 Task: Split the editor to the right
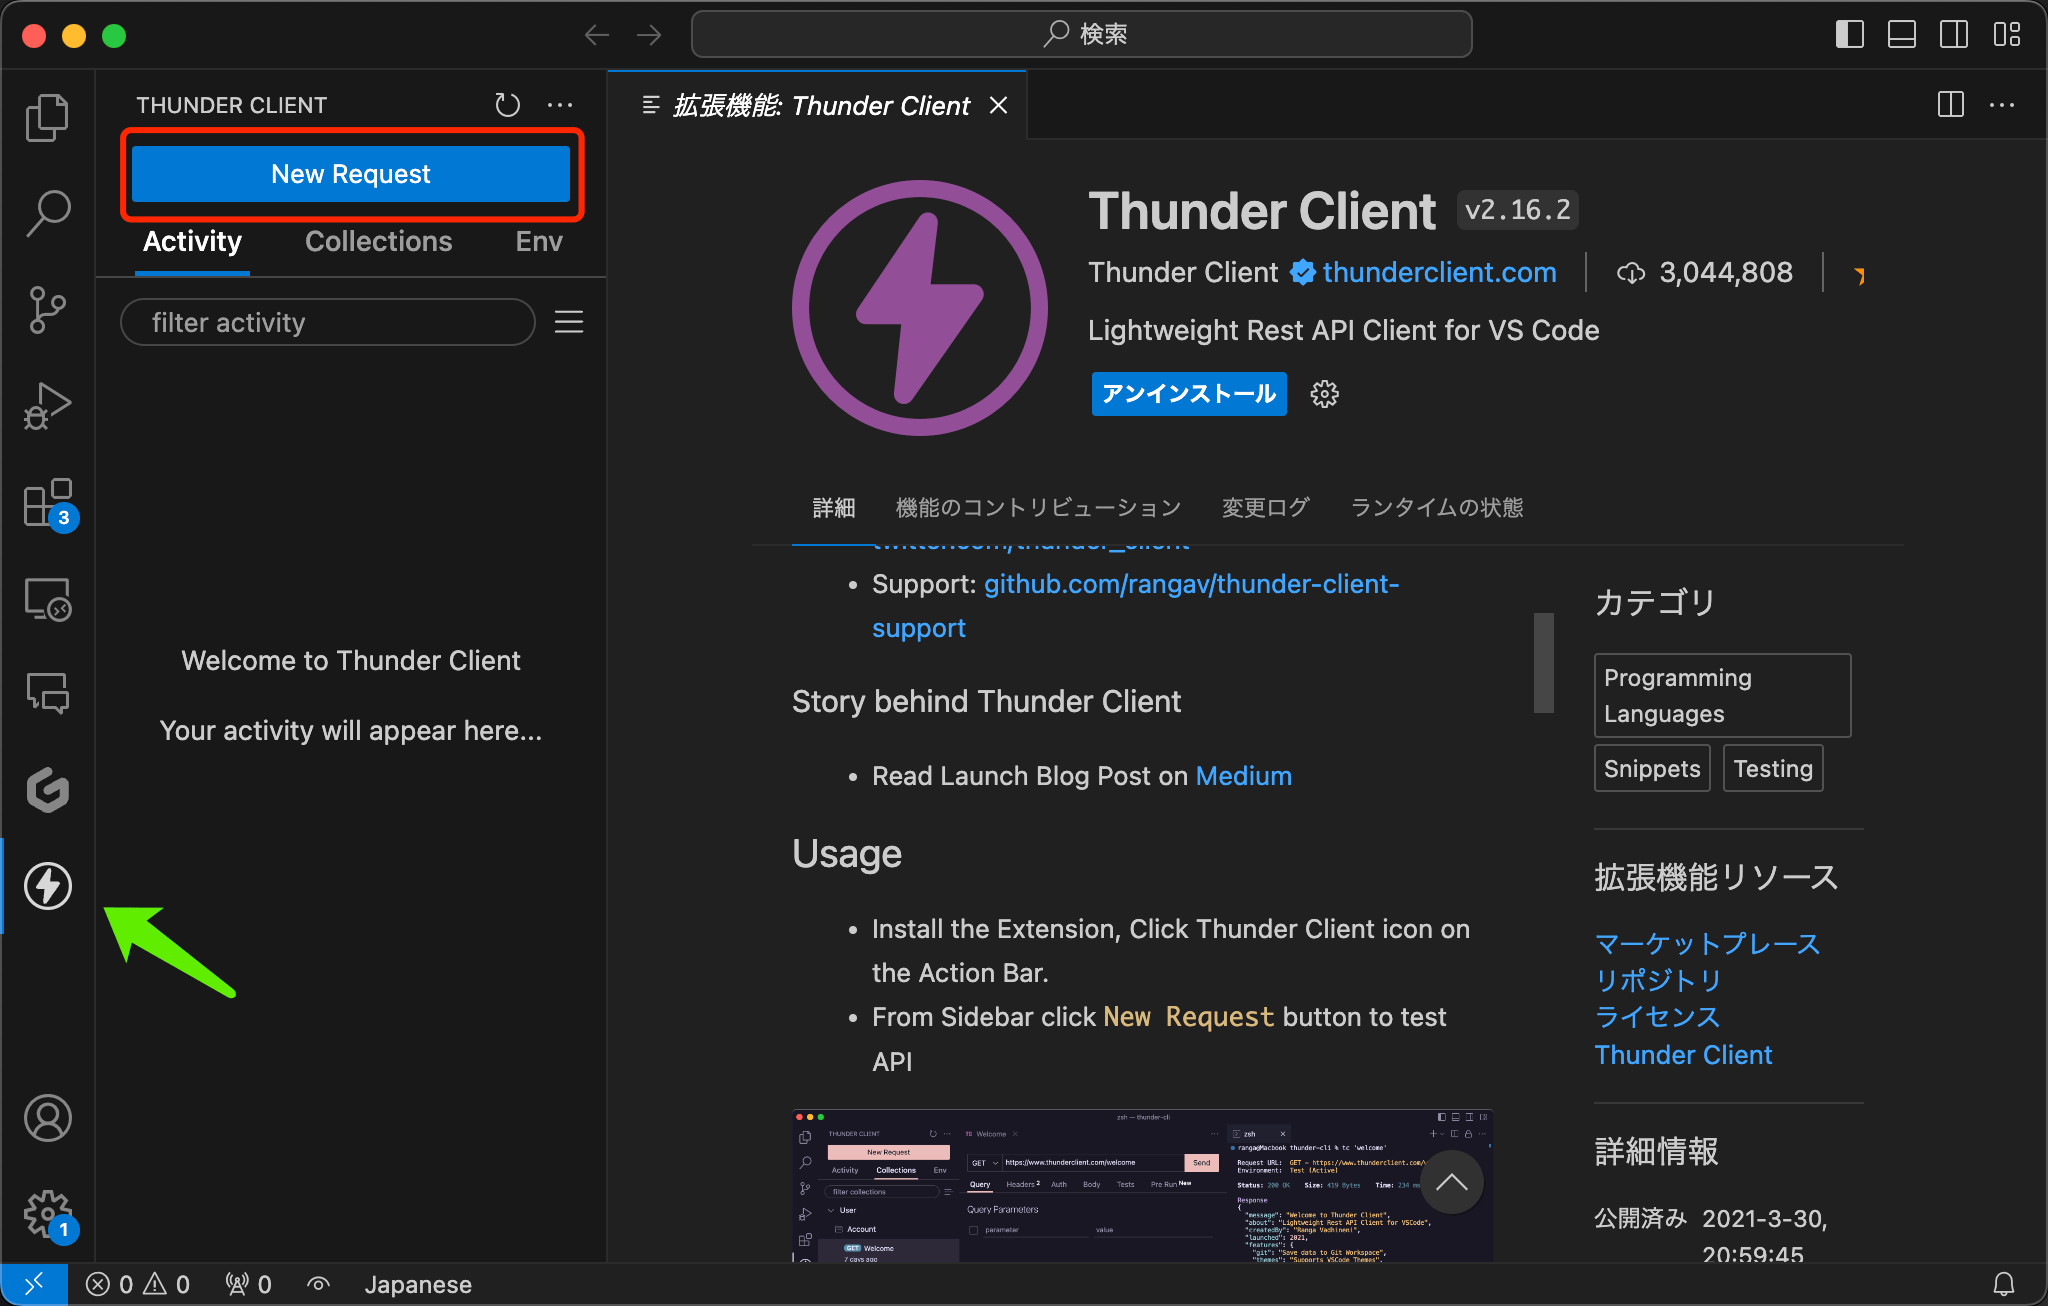[1951, 105]
